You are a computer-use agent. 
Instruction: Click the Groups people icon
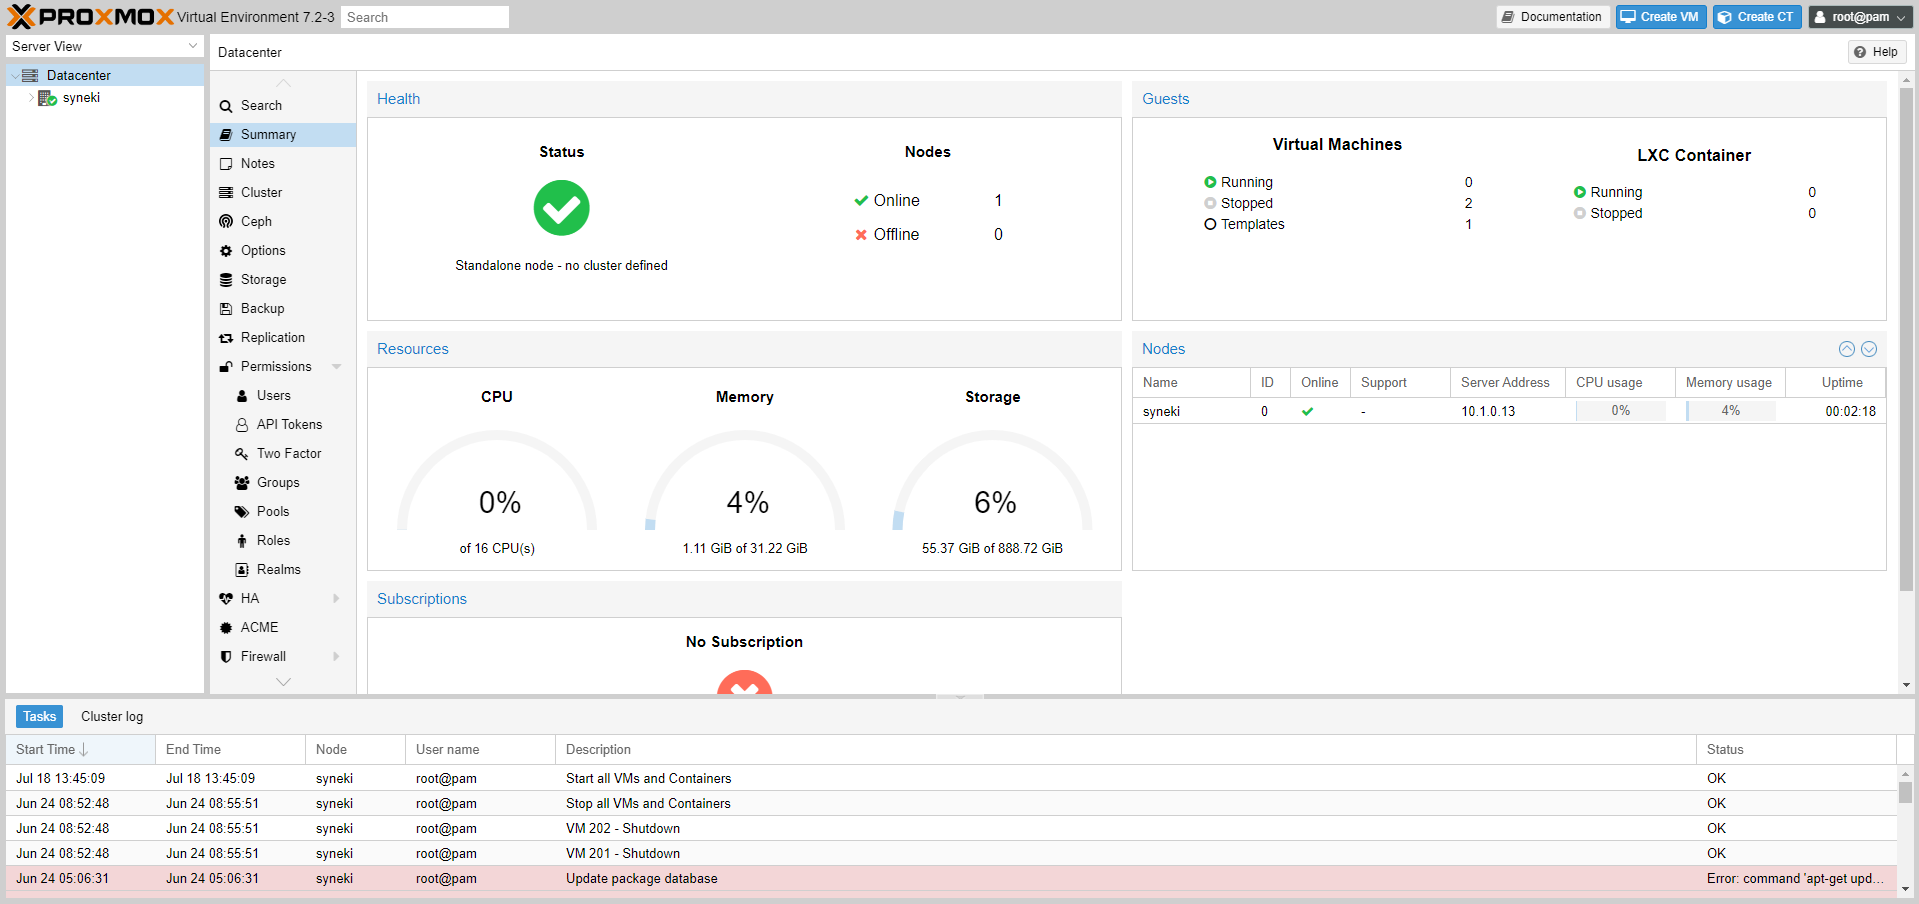click(242, 483)
